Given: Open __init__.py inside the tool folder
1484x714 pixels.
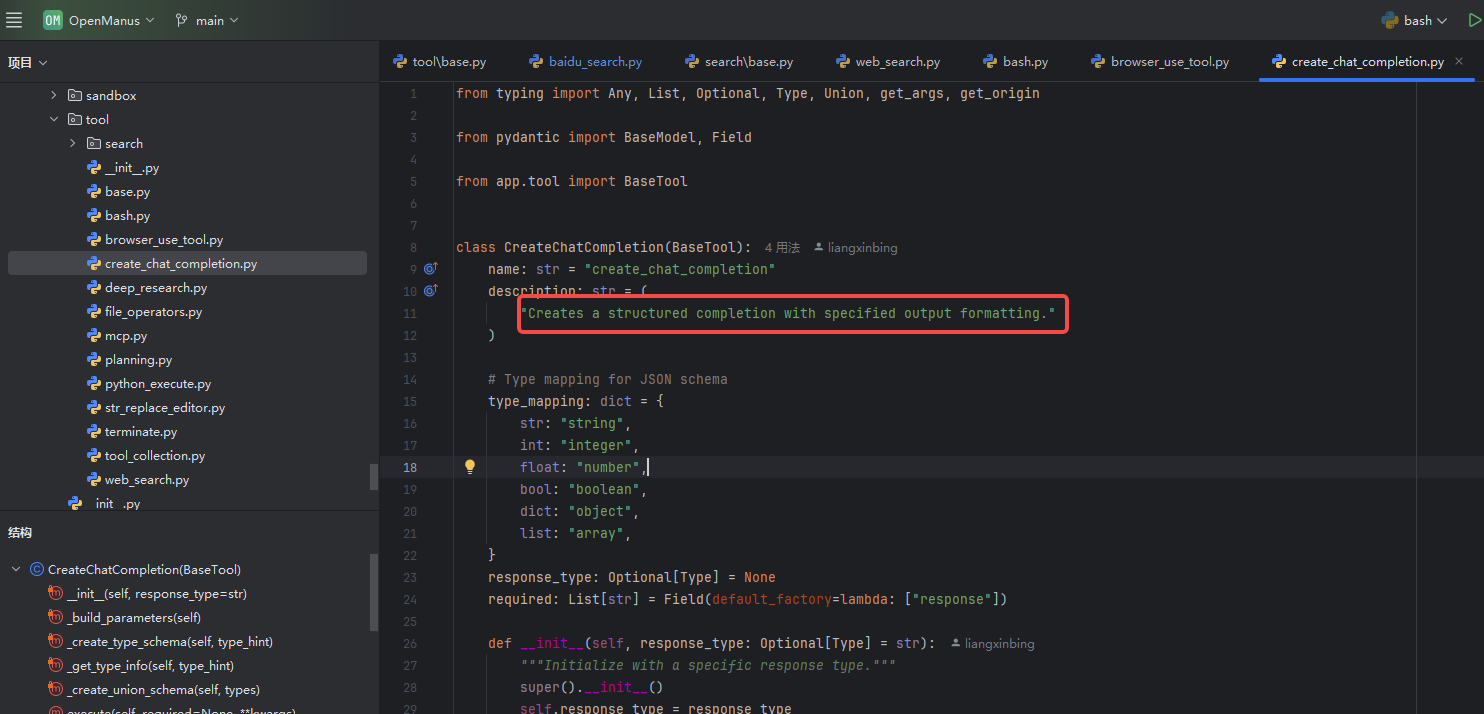Looking at the screenshot, I should 131,168.
